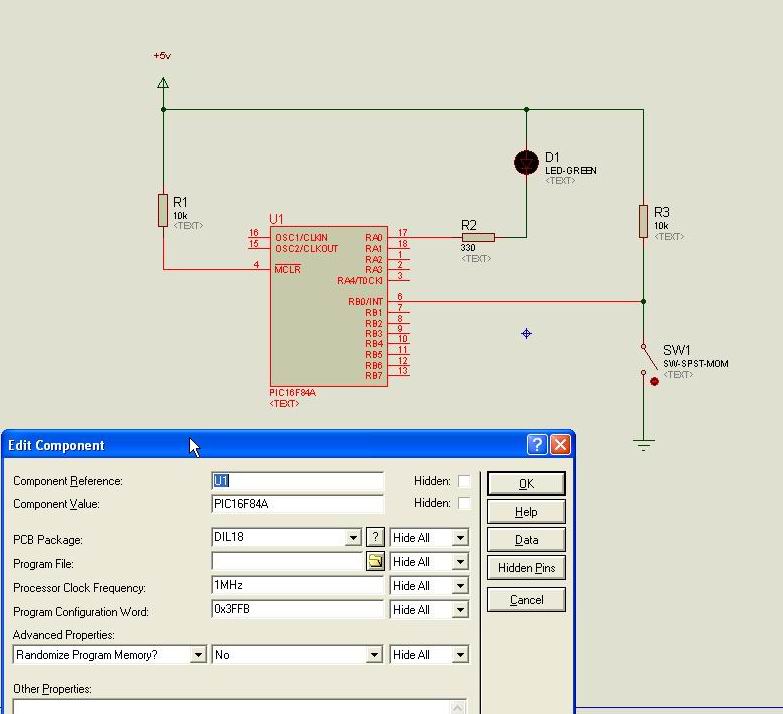
Task: Click the OK button
Action: 526,484
